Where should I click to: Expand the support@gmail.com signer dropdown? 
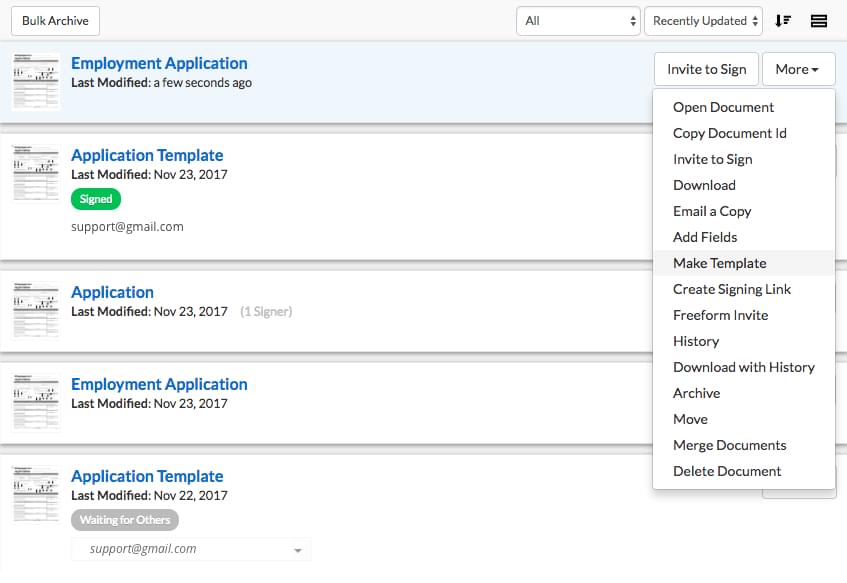pos(191,549)
